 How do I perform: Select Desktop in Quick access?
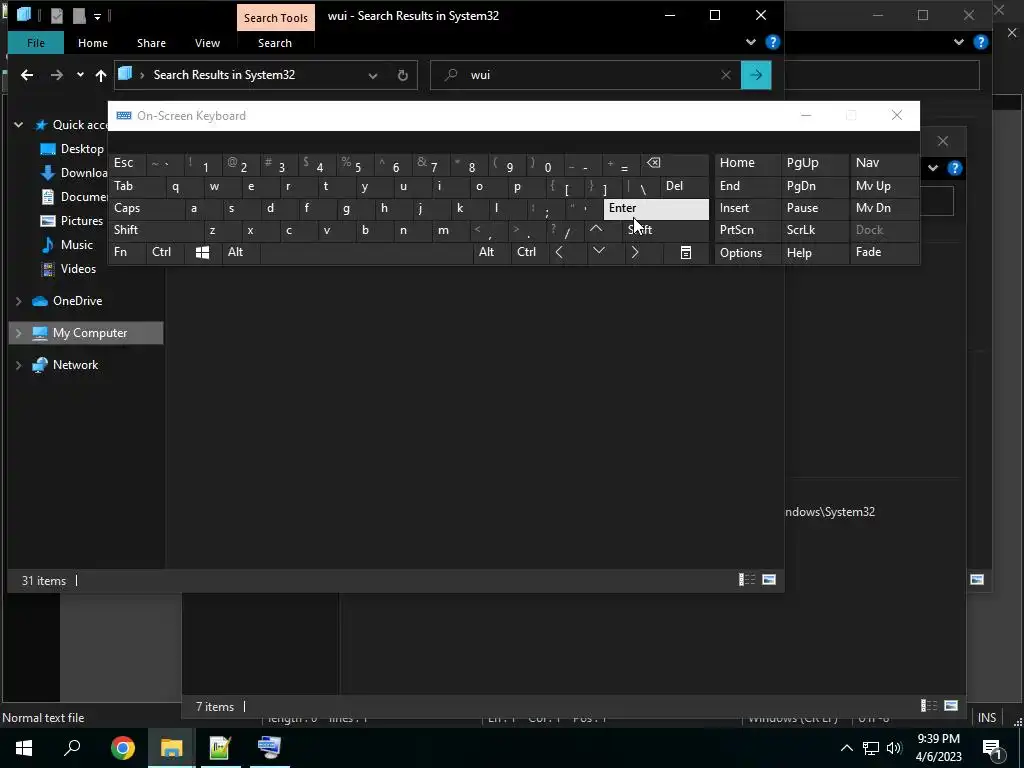[72, 149]
